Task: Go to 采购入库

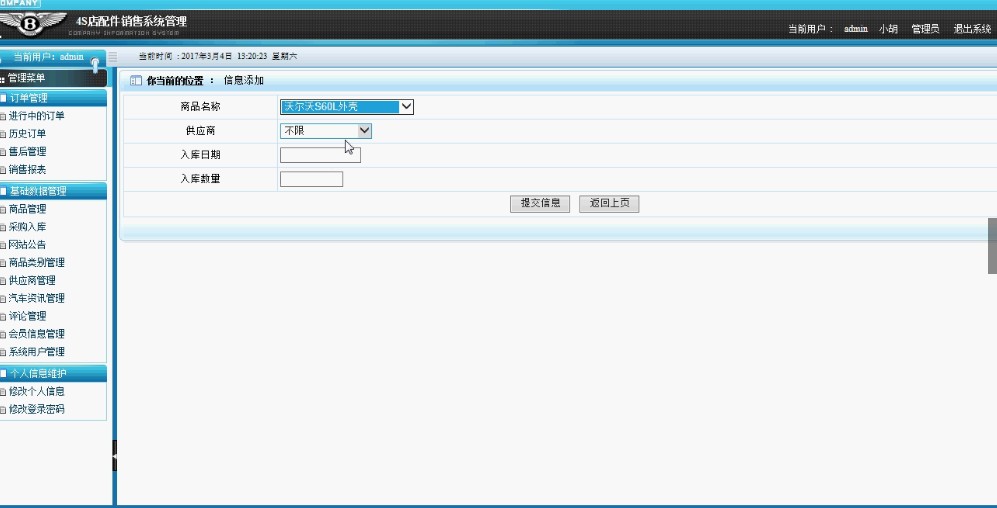Action: click(27, 227)
